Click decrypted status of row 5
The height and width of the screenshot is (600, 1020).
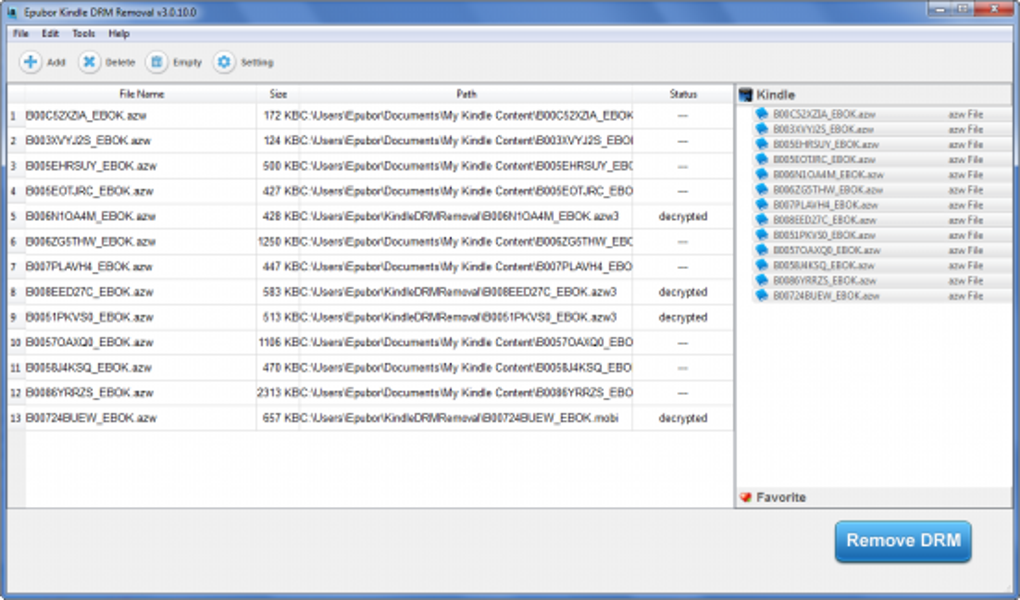682,217
